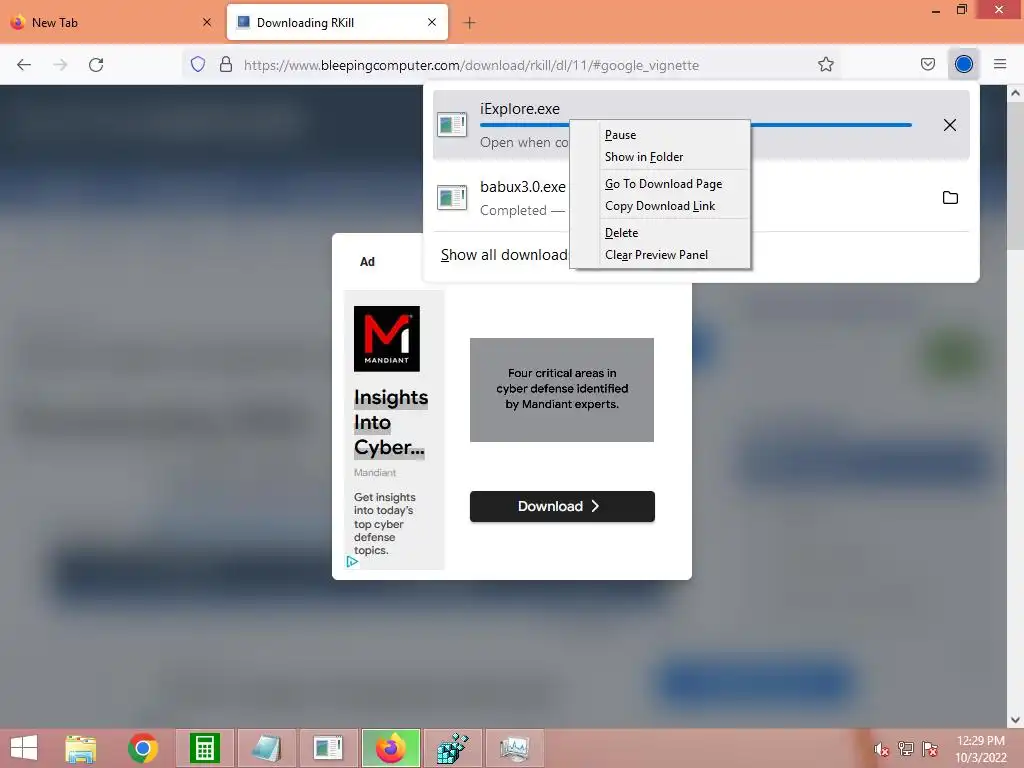Open containing folder for babux3.0.exe

(x=950, y=197)
